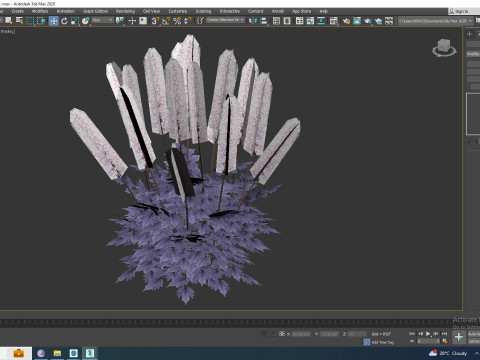Click Render Production teapot icon
Viewport: 480px width, 360px height.
click(x=367, y=21)
